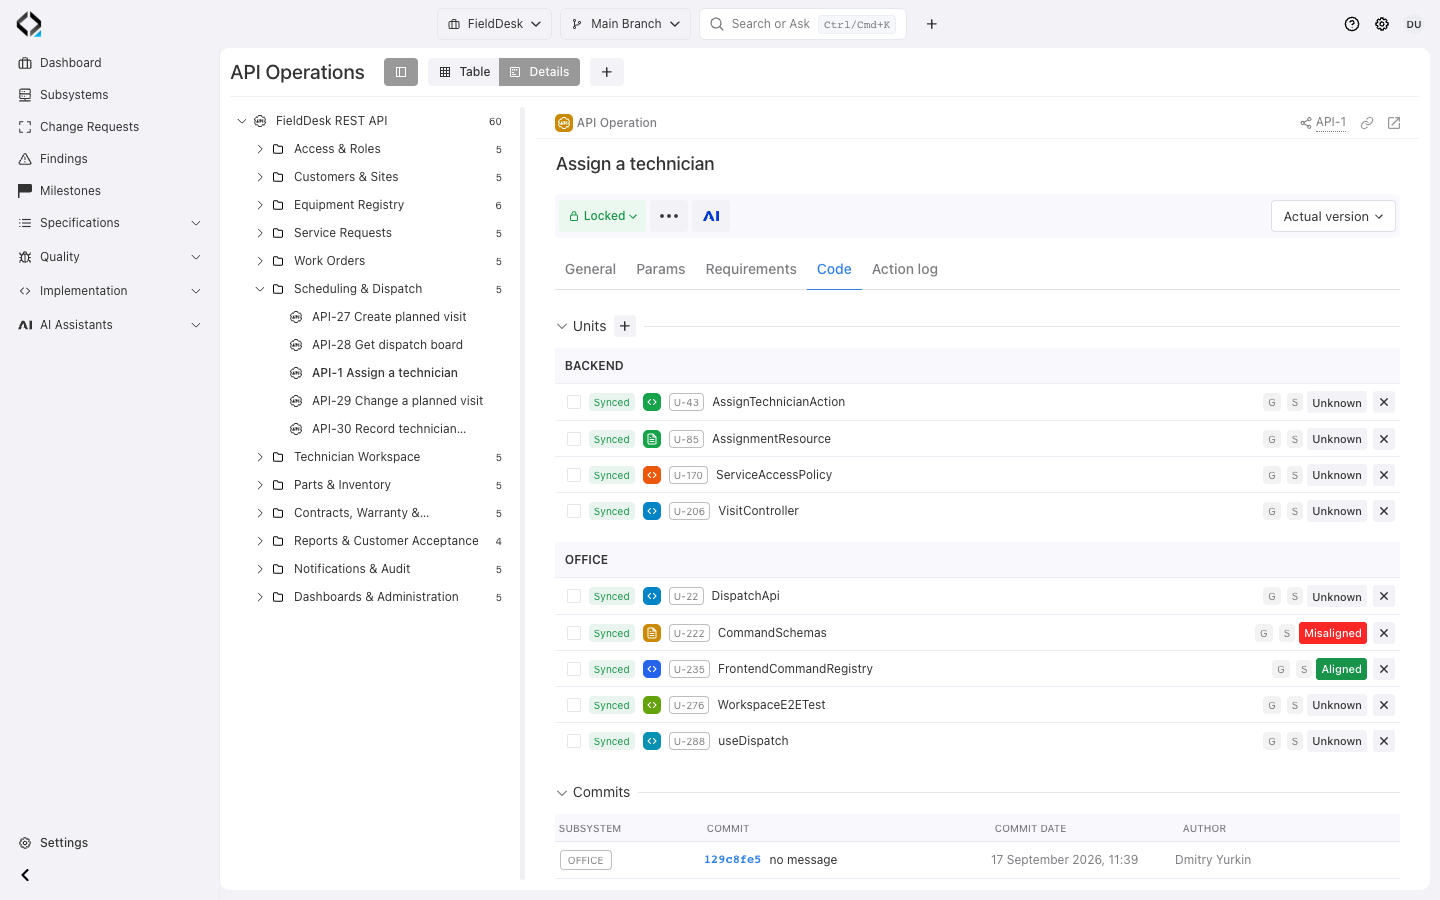
Task: Open the Main Branch dropdown
Action: click(625, 24)
